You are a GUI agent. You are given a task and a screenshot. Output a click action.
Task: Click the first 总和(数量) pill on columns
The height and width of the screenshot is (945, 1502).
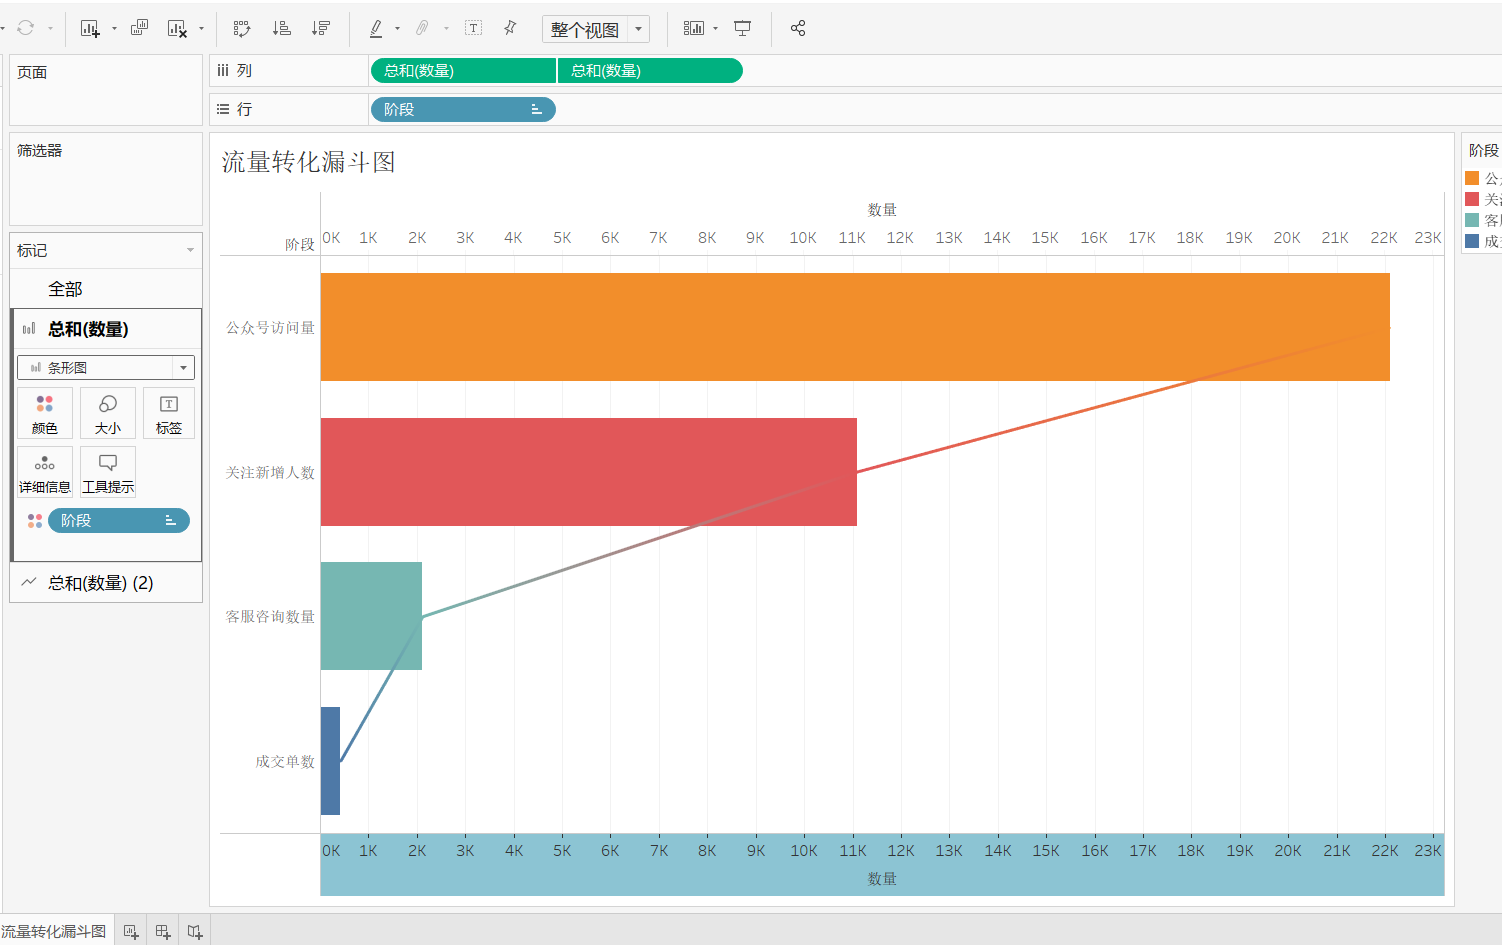[463, 71]
